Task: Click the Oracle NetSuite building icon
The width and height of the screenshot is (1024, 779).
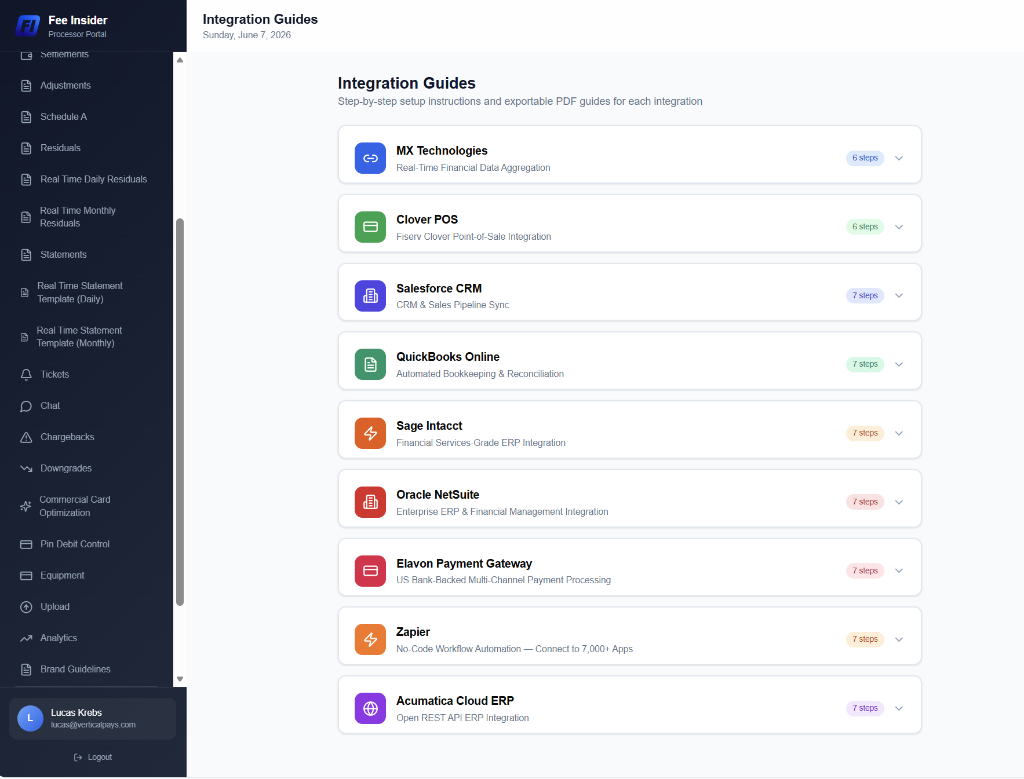Action: click(x=370, y=502)
